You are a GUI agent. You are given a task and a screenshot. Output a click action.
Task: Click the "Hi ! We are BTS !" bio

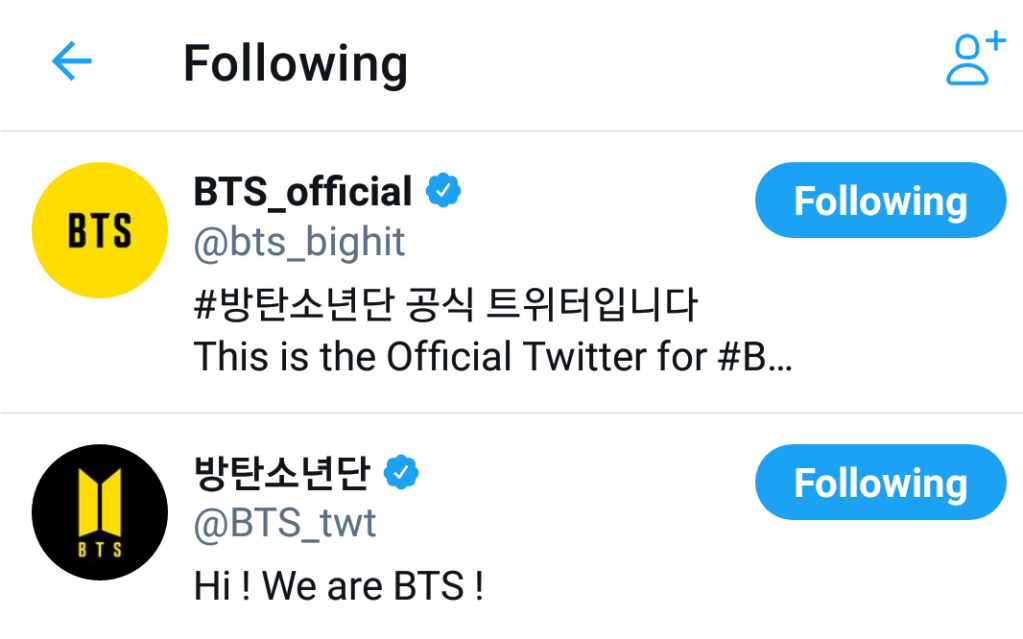coord(339,586)
